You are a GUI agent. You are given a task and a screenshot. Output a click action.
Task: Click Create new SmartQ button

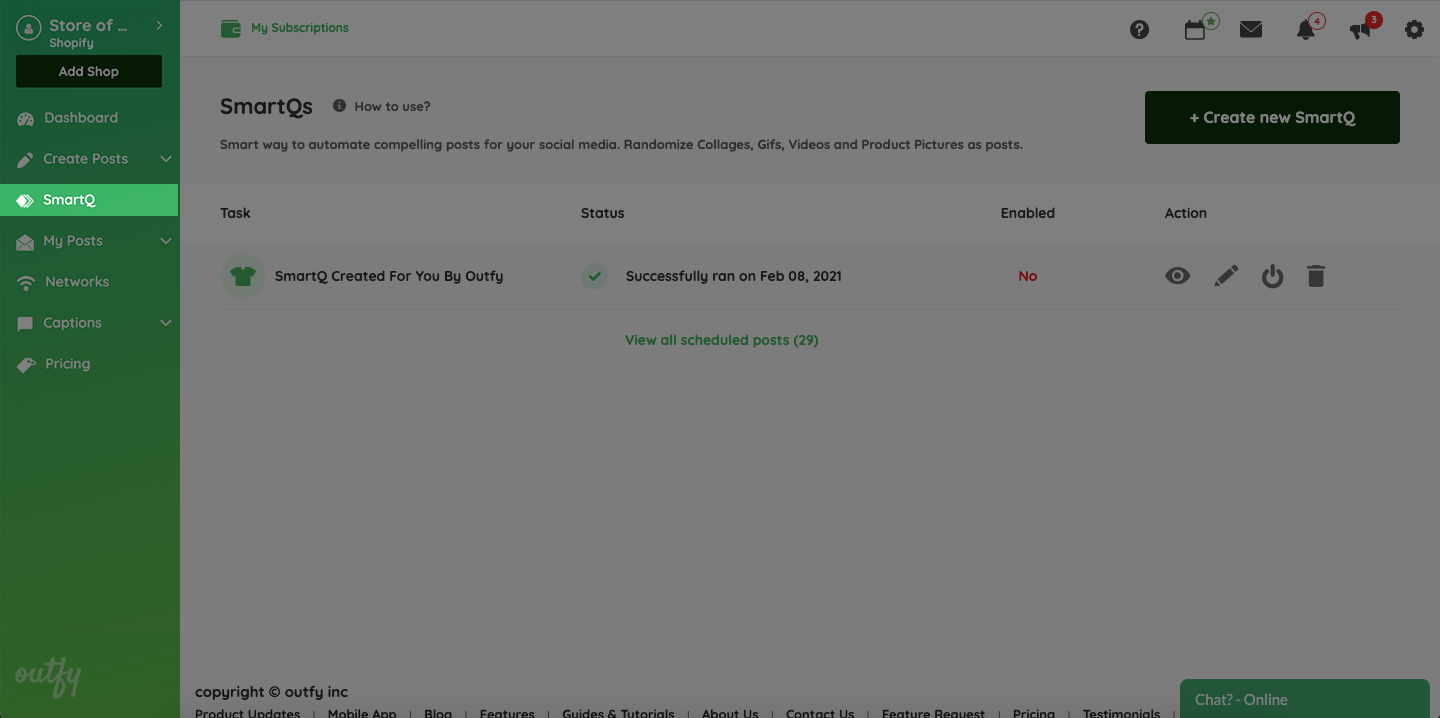(1272, 117)
